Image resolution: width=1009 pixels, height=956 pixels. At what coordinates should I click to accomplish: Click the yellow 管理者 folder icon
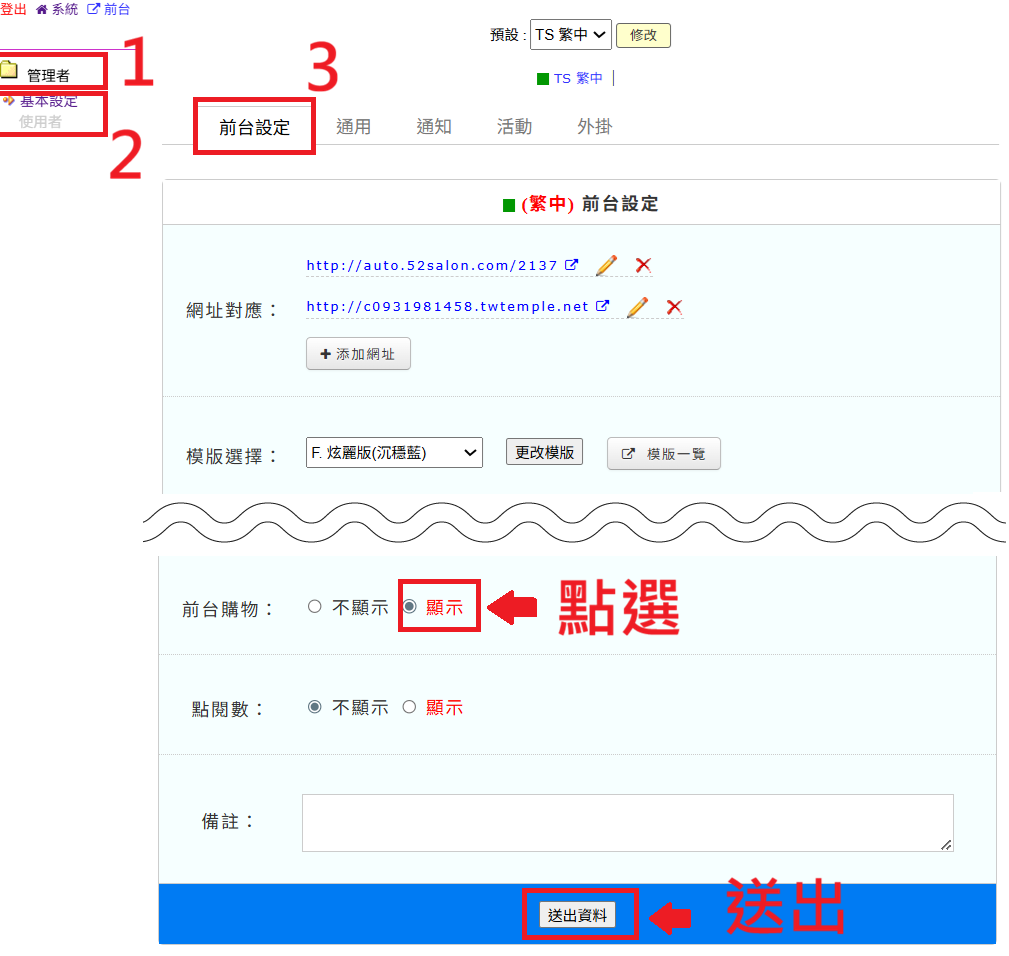click(x=9, y=70)
